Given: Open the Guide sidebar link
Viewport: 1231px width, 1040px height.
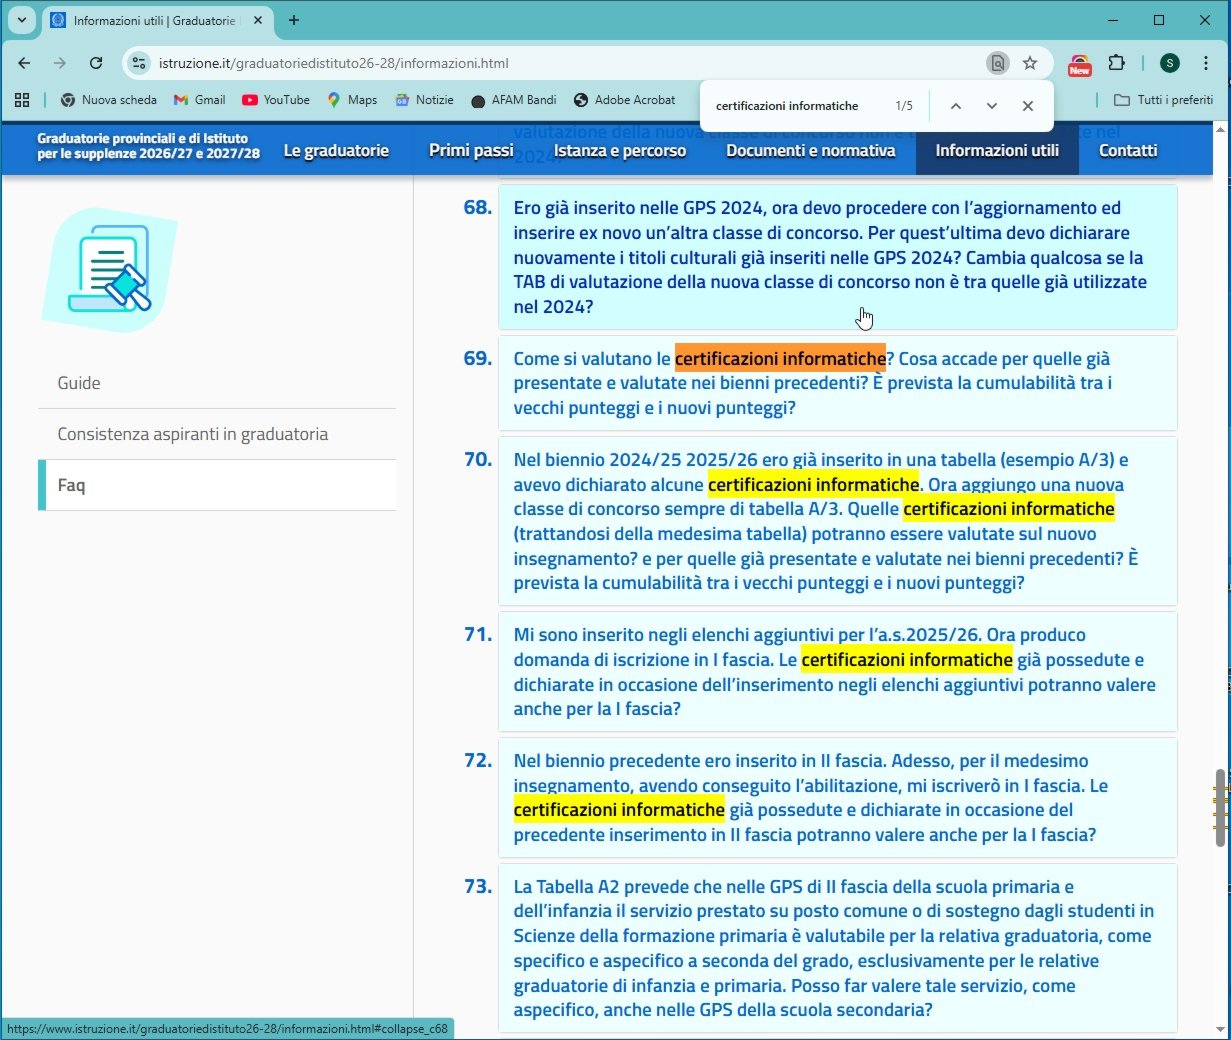Looking at the screenshot, I should pyautogui.click(x=79, y=383).
